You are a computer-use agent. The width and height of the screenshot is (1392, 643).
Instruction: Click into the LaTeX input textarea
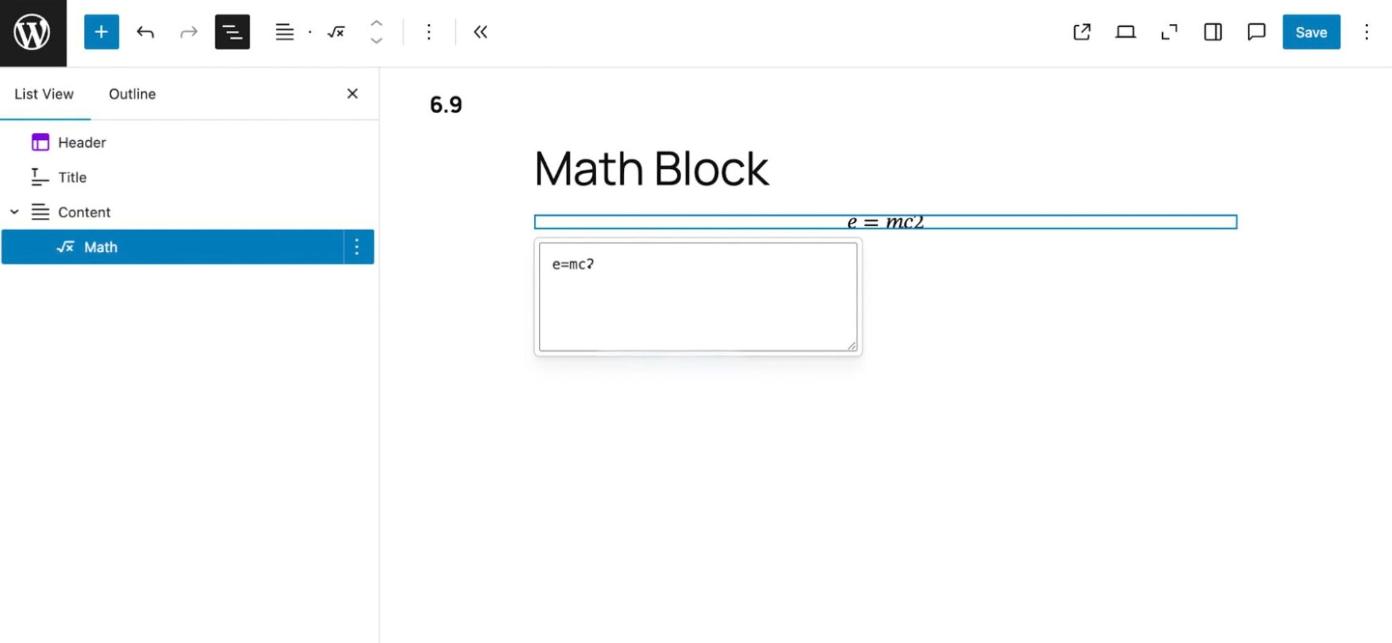[x=697, y=298]
